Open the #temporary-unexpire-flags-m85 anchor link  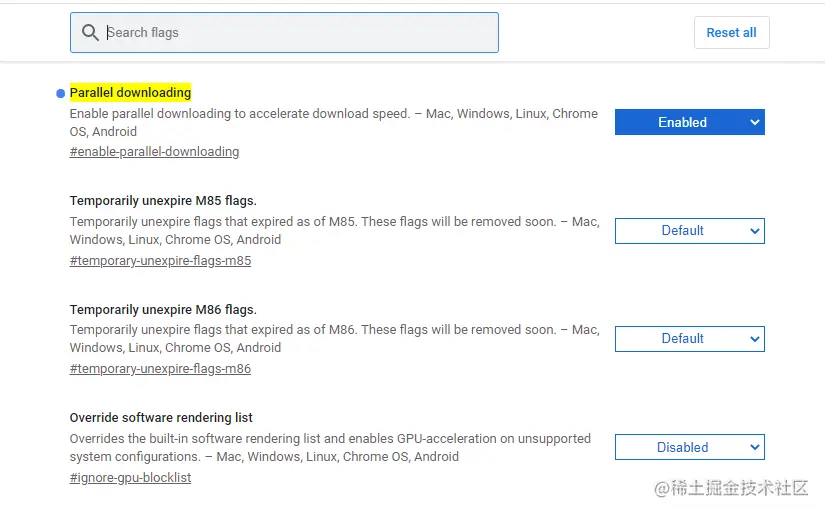point(160,261)
